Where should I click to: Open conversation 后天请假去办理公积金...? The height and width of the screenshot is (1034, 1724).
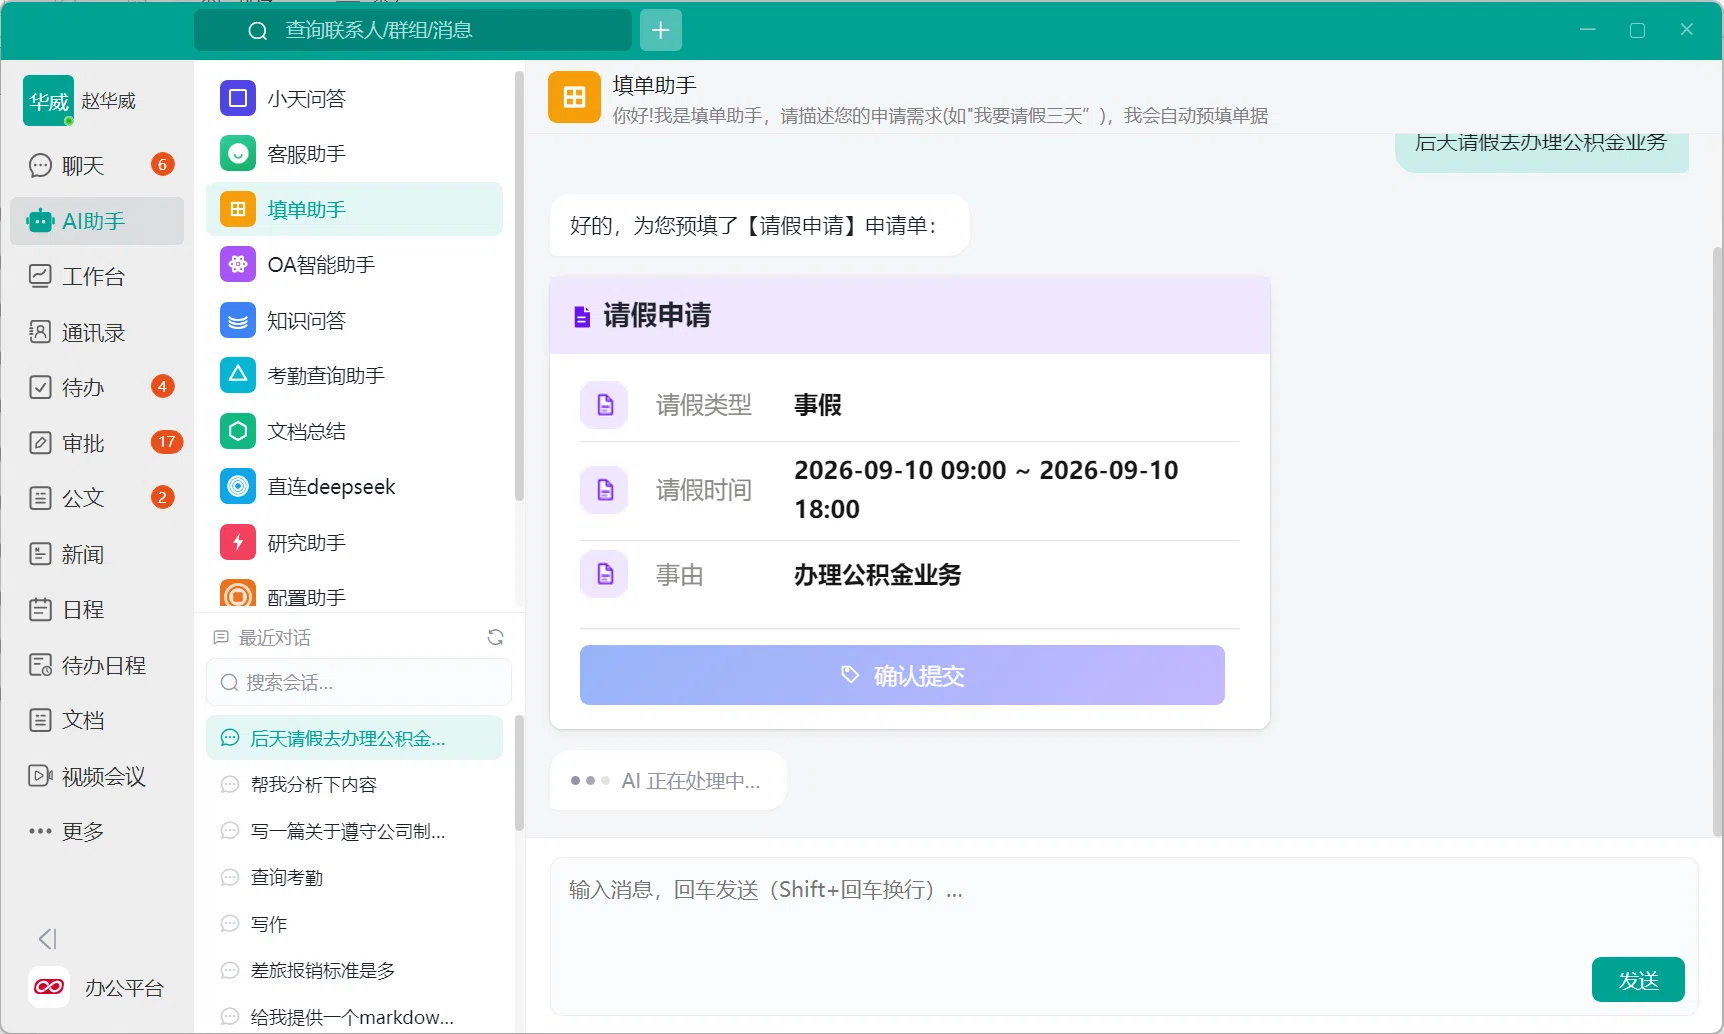click(x=354, y=738)
